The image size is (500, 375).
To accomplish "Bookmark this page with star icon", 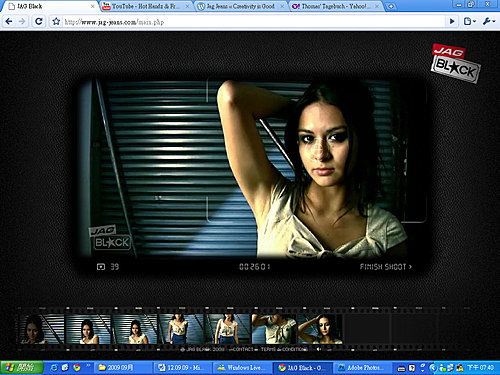I will point(56,22).
